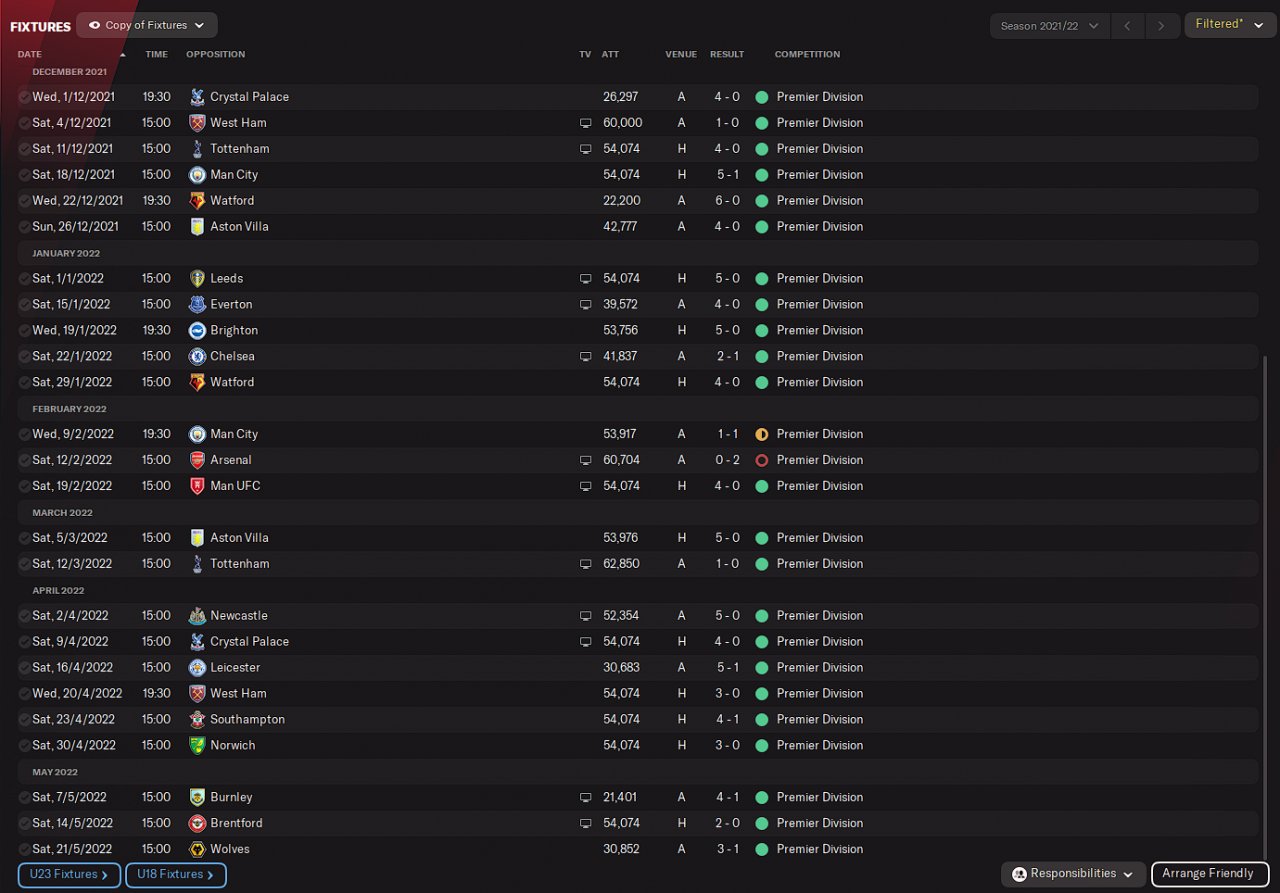Click the loss result indicator for Arsenal match
This screenshot has width=1280, height=893.
[761, 461]
